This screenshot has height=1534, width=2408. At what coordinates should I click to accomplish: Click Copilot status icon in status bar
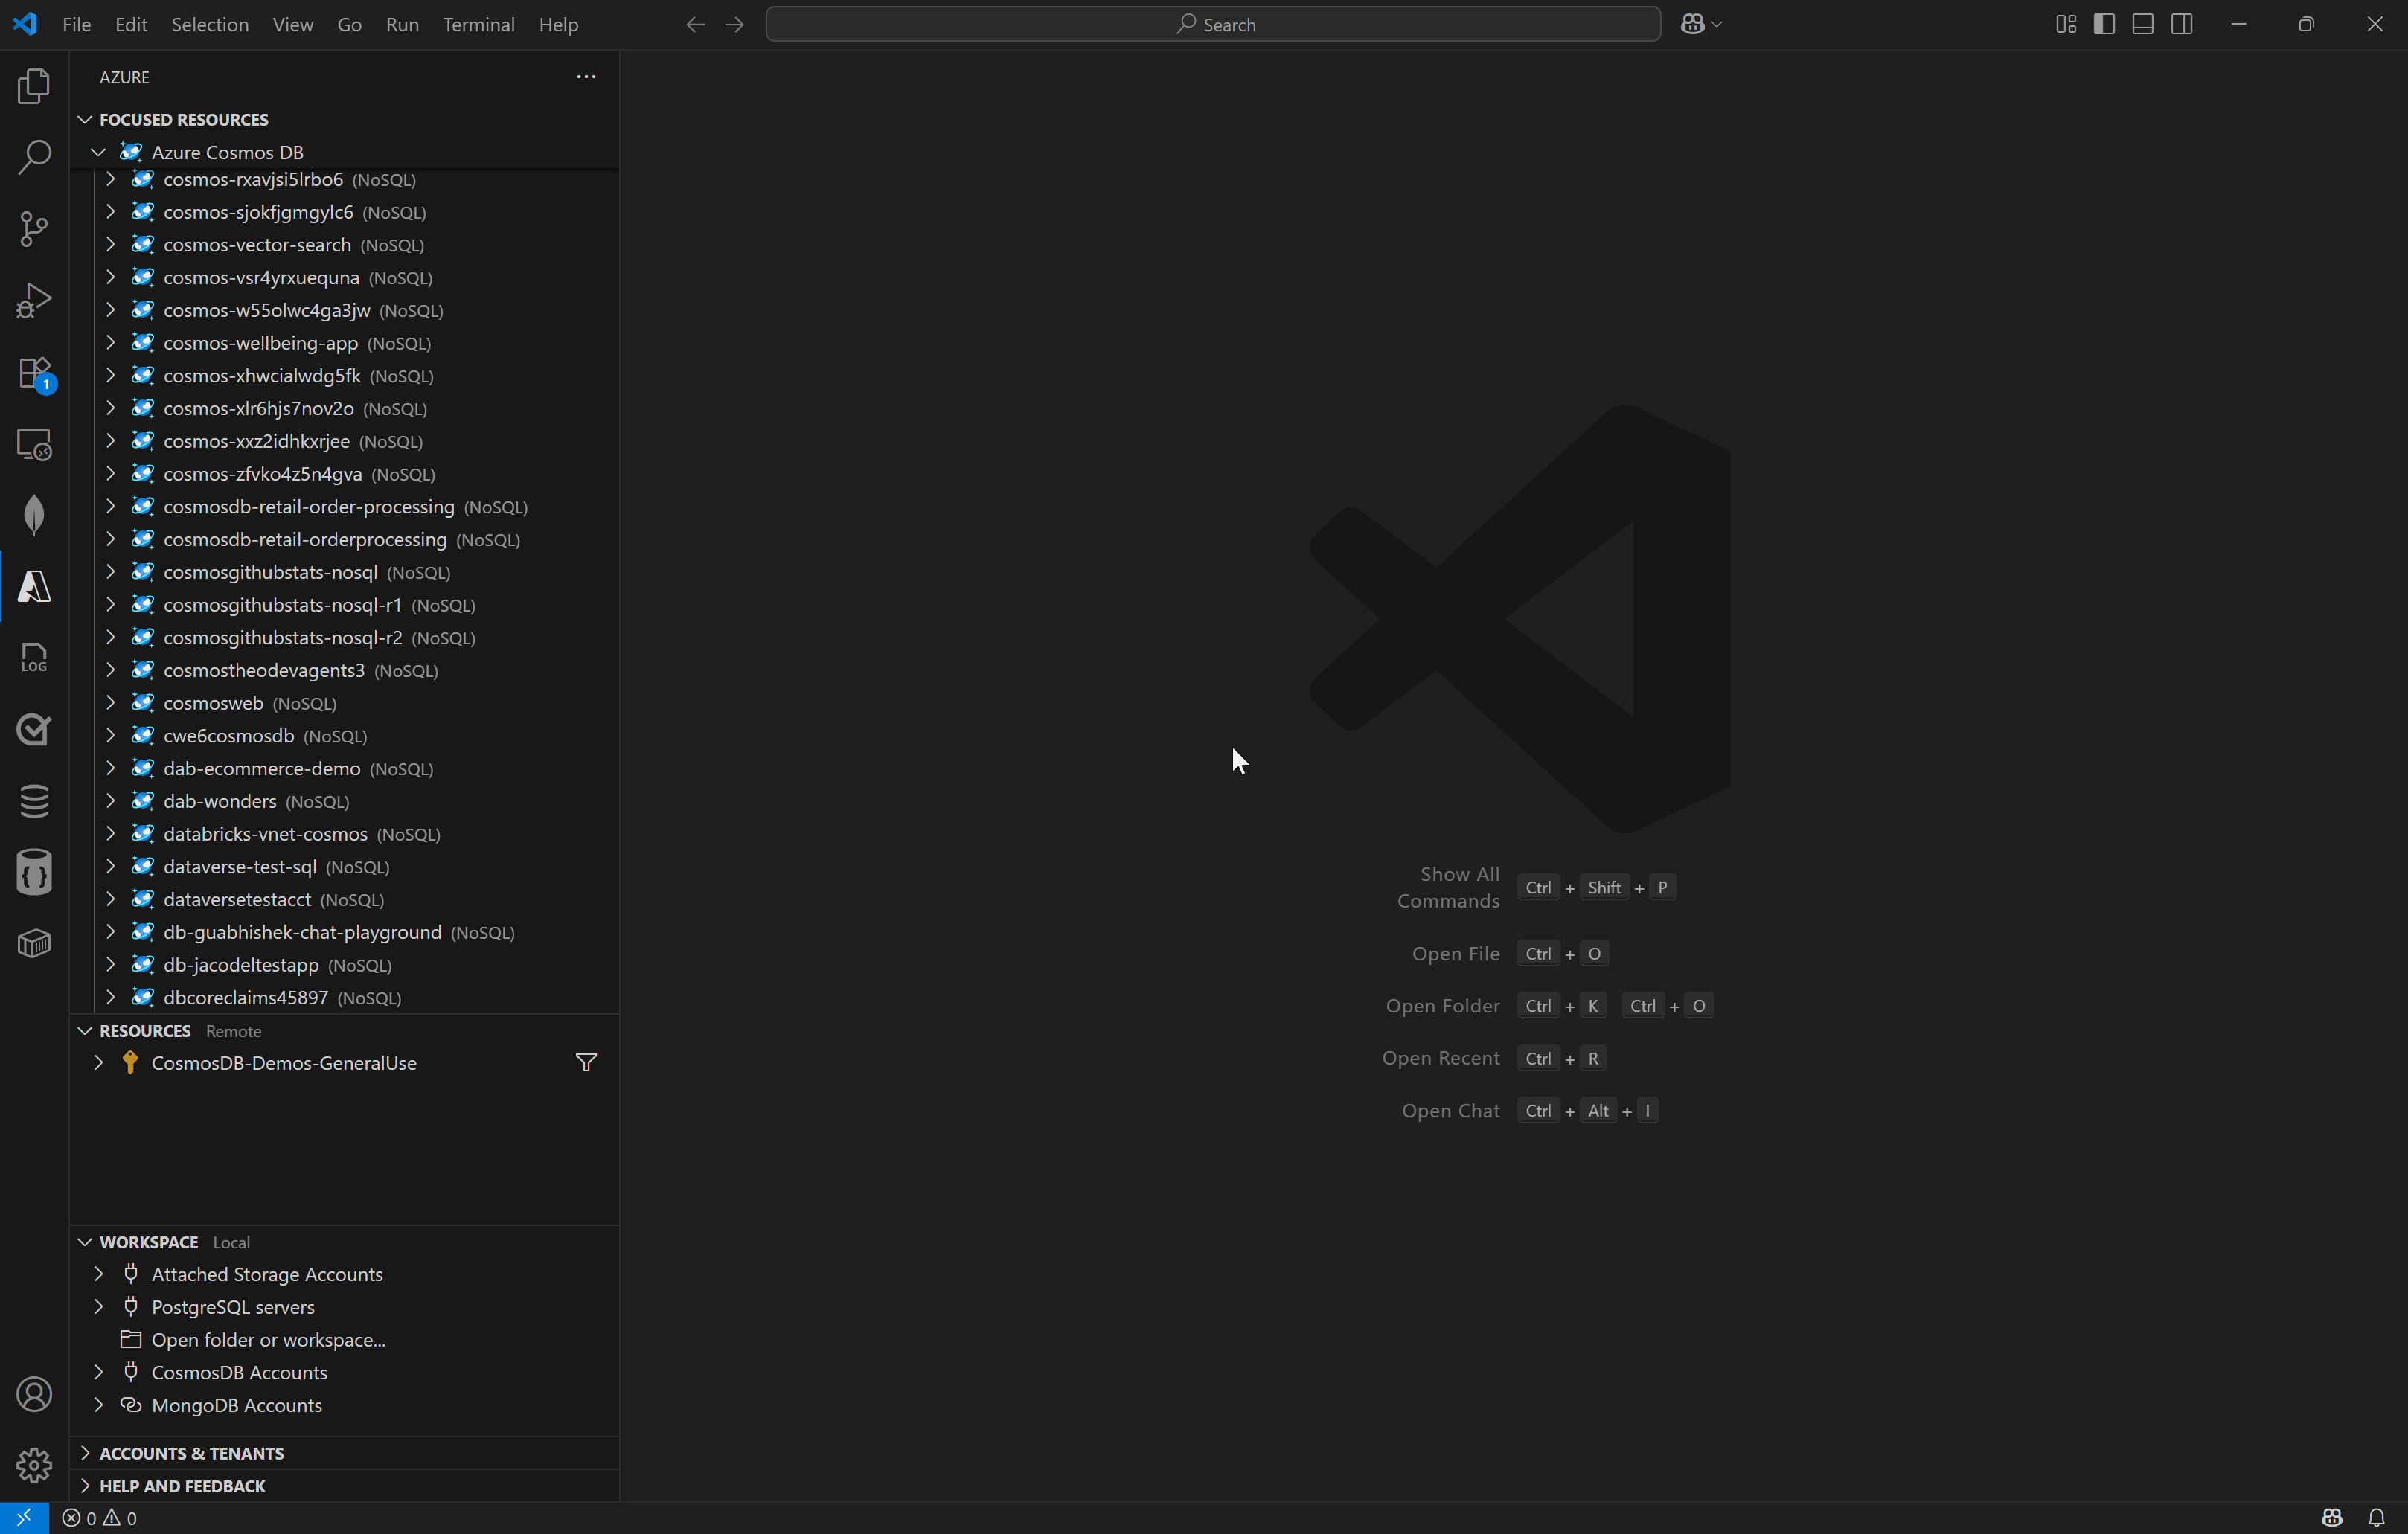click(2332, 1518)
